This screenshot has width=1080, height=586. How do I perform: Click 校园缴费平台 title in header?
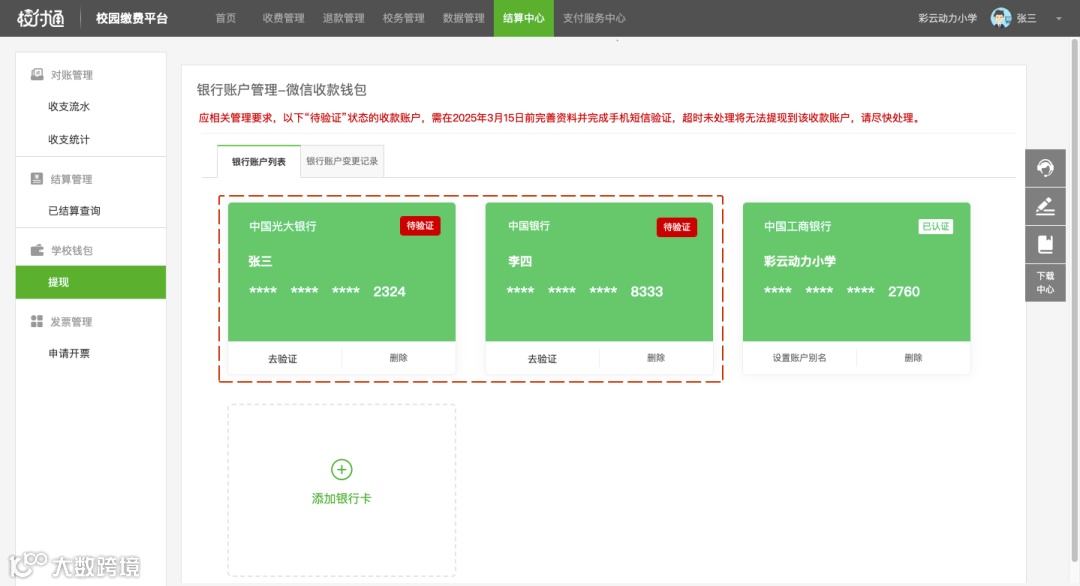tap(132, 19)
